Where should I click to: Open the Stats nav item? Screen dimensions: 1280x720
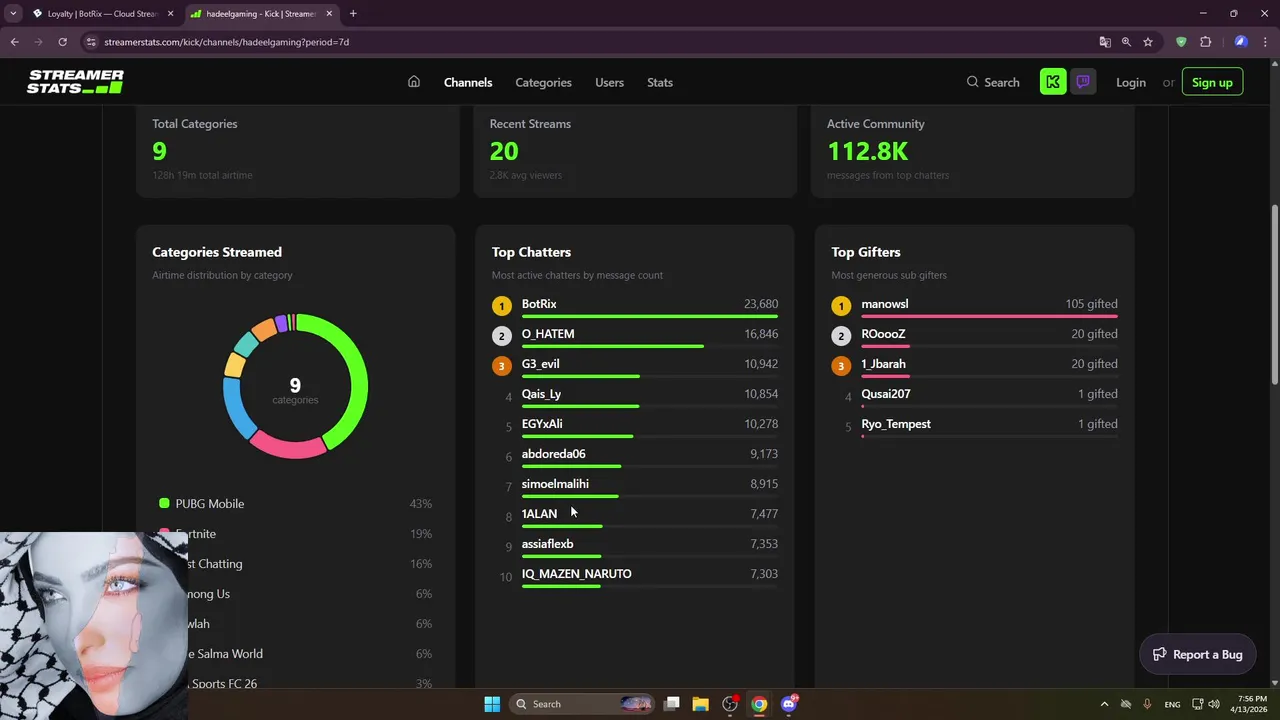tap(660, 82)
